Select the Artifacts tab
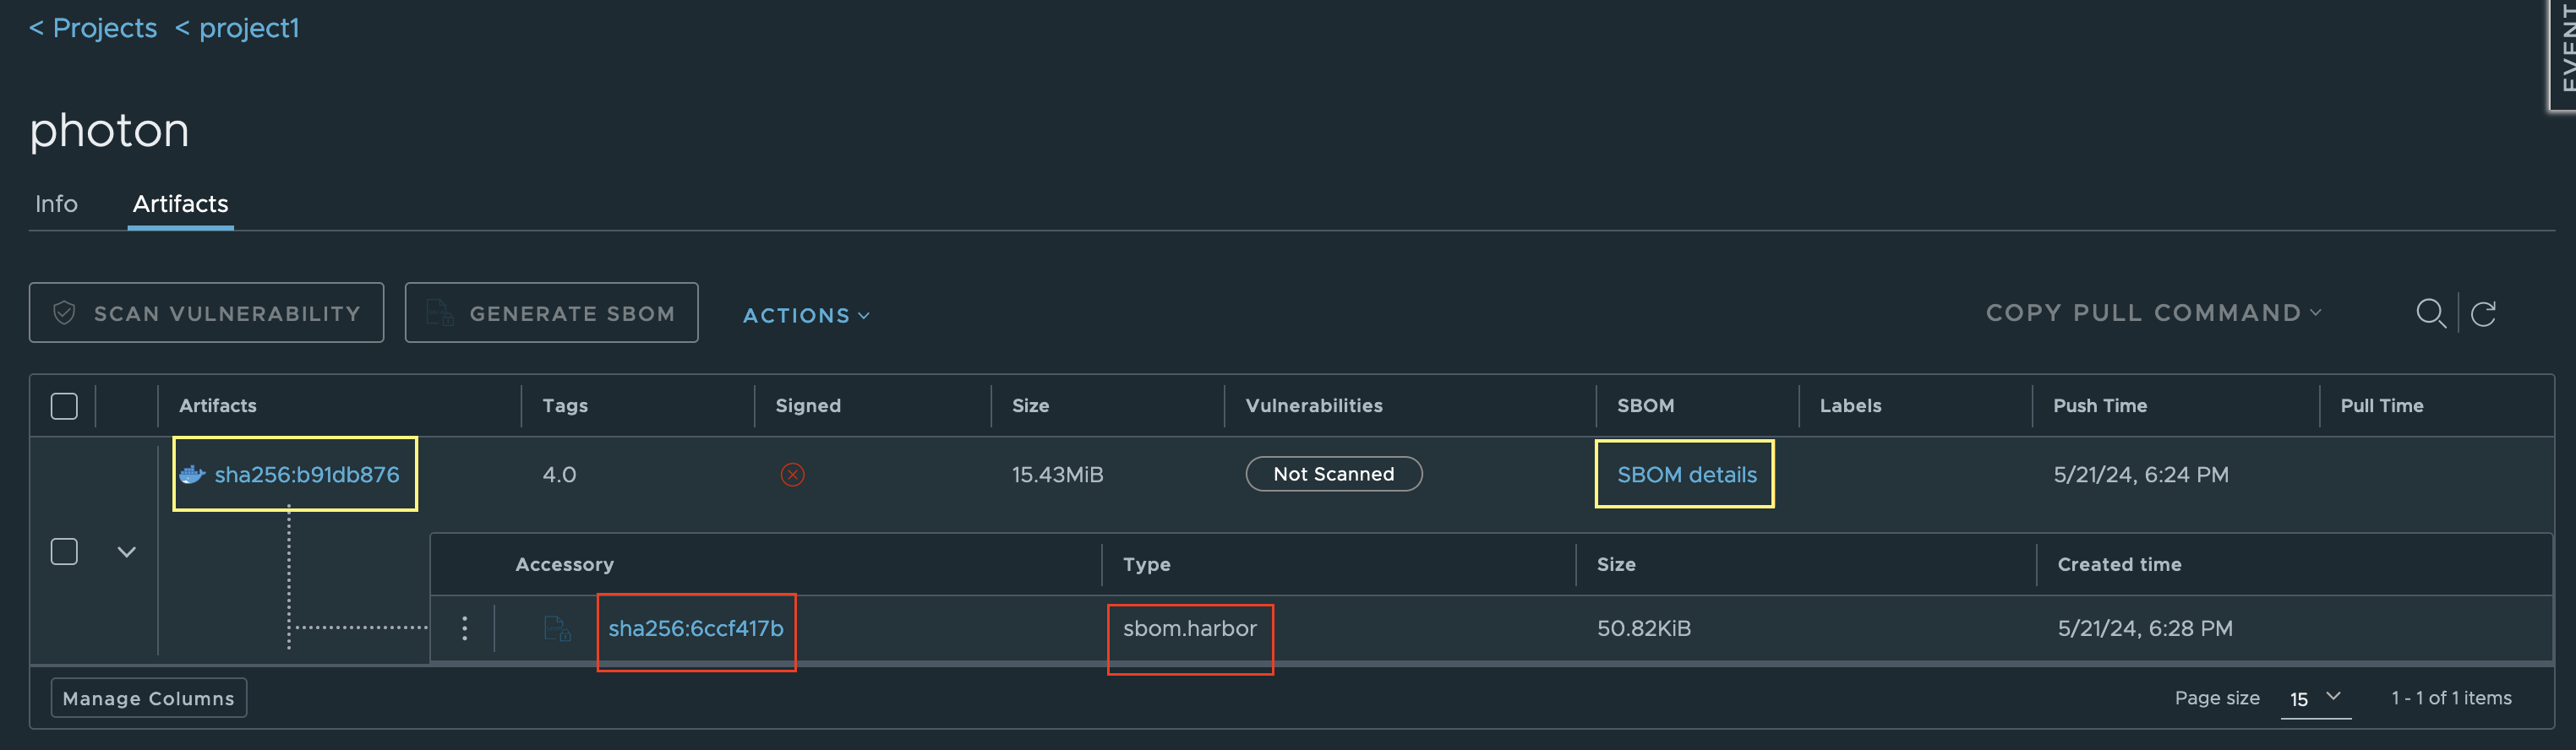2576x750 pixels. [181, 204]
